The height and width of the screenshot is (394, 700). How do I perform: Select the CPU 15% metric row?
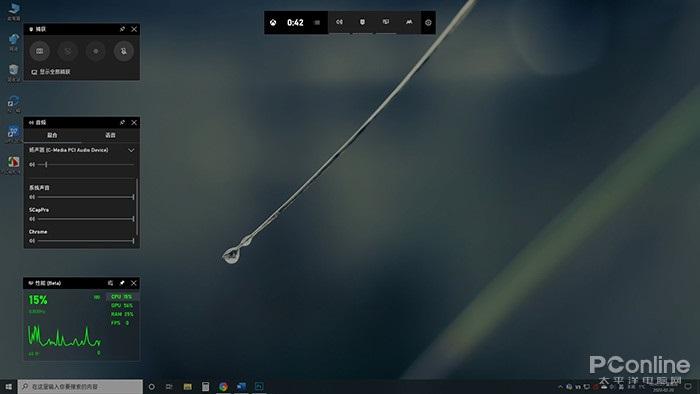[x=123, y=297]
